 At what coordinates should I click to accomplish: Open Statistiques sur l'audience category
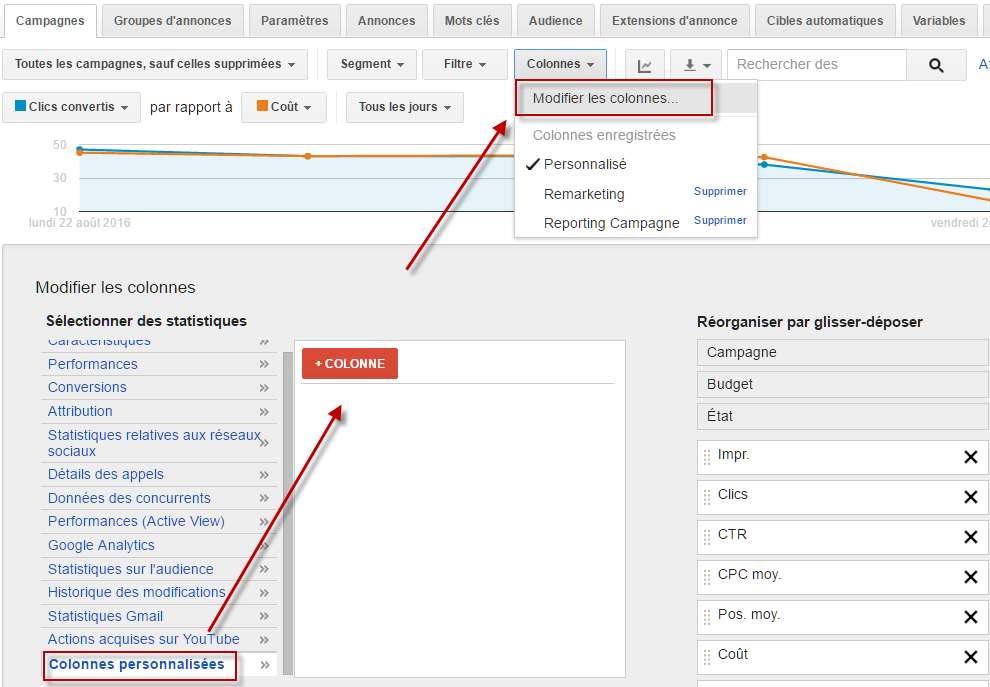point(131,570)
